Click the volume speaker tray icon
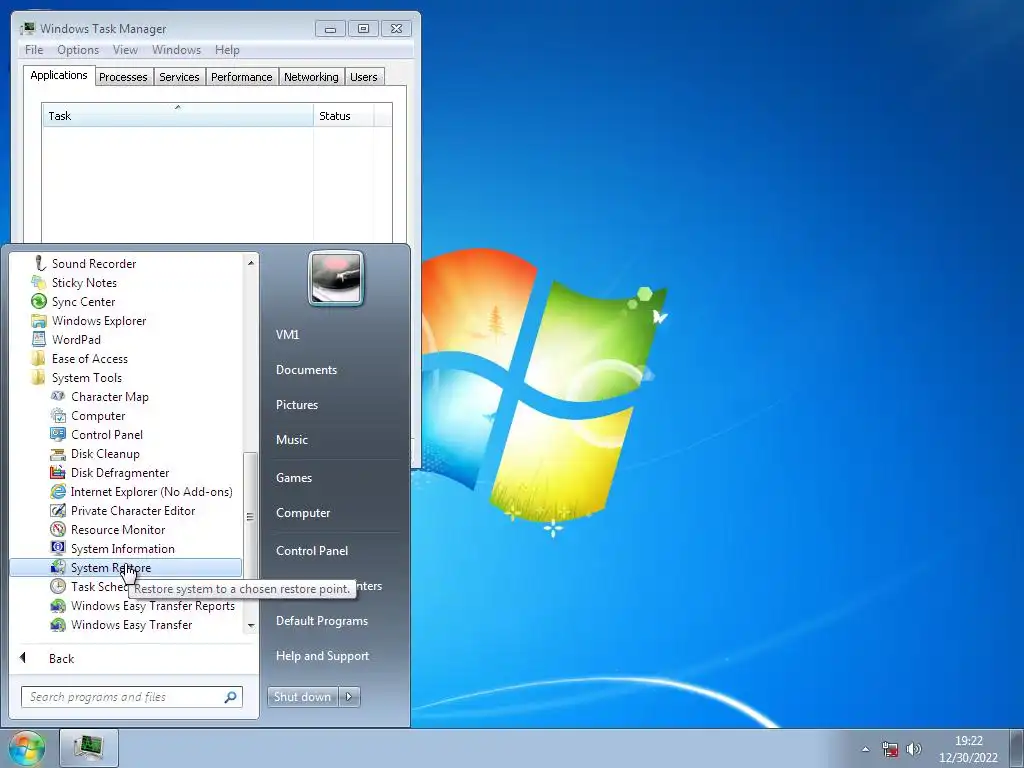 (914, 749)
